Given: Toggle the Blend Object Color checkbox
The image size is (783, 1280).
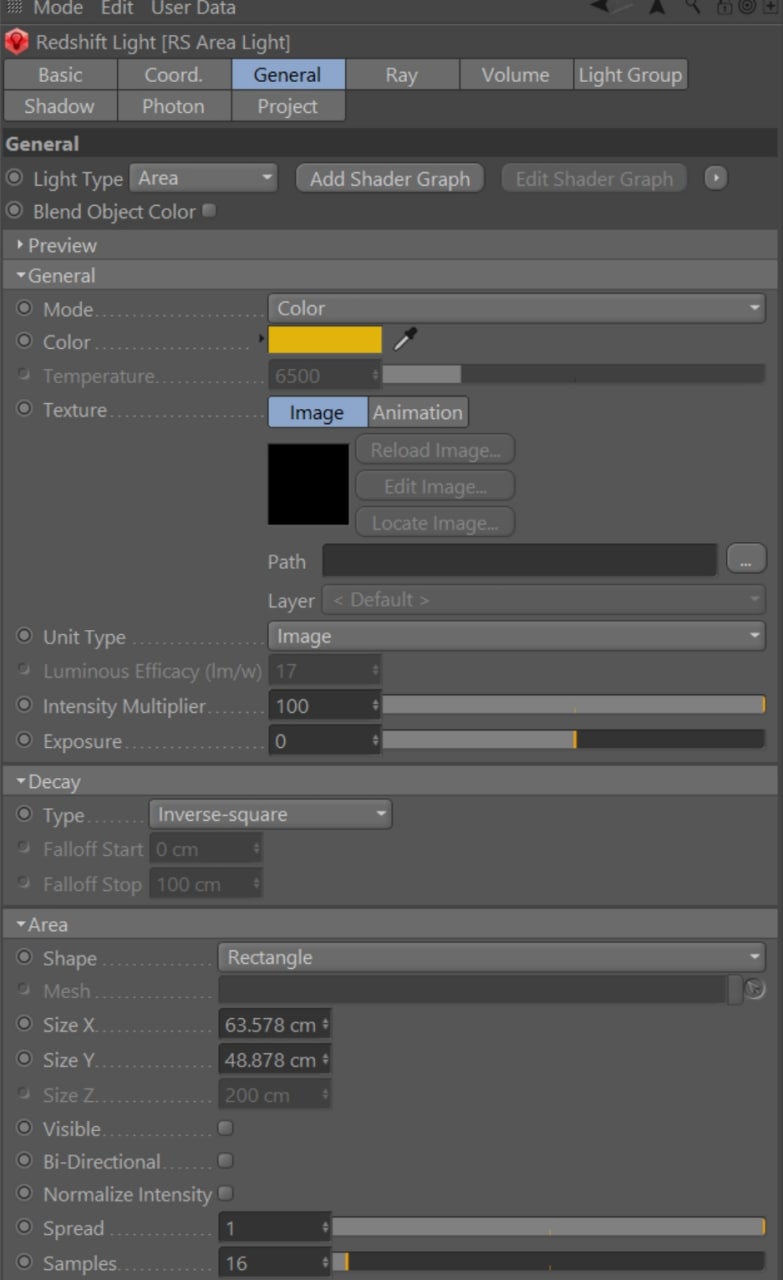Looking at the screenshot, I should coord(209,211).
